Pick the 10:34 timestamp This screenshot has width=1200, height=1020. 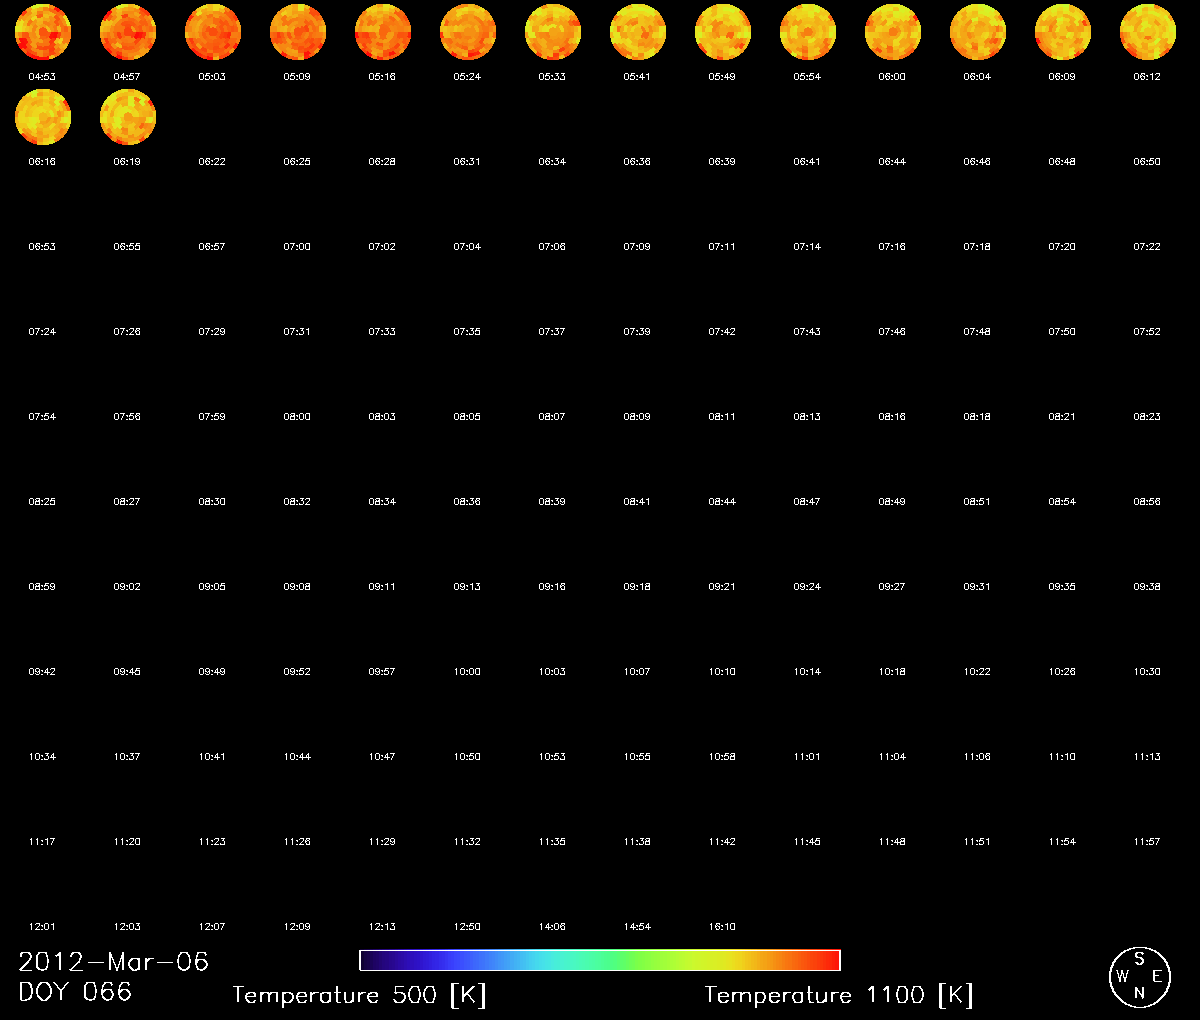tap(42, 757)
